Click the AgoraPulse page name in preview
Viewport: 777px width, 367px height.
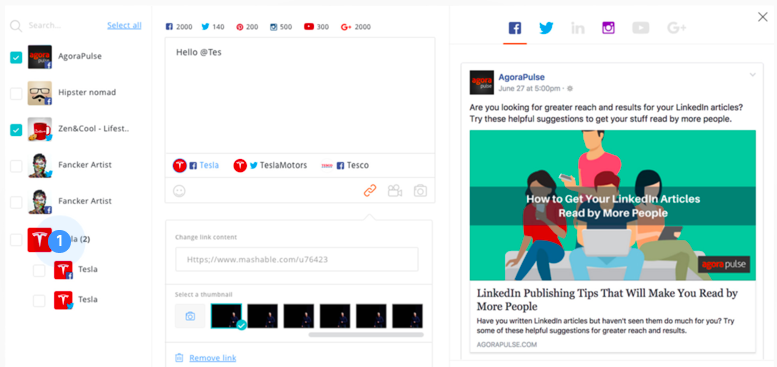point(521,77)
